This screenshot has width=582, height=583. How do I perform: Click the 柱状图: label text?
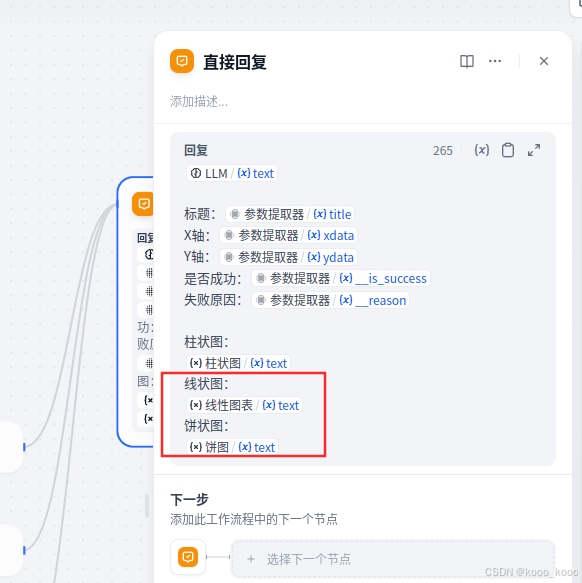pyautogui.click(x=206, y=342)
